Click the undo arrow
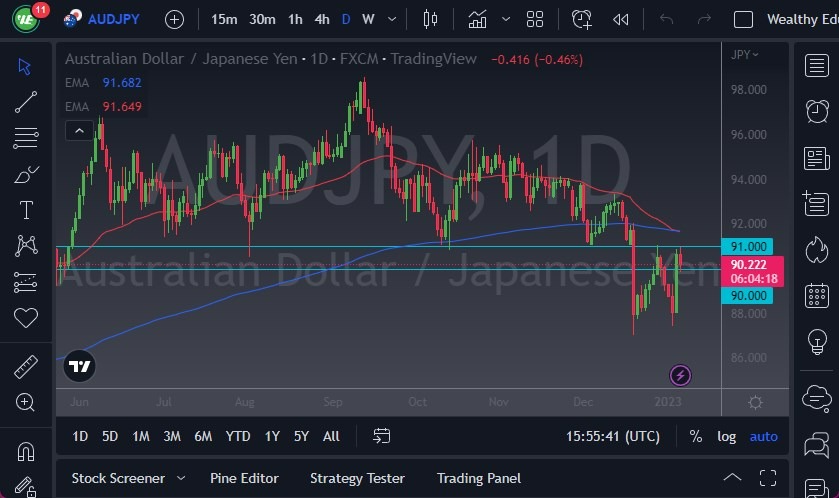The image size is (839, 498). click(x=666, y=20)
